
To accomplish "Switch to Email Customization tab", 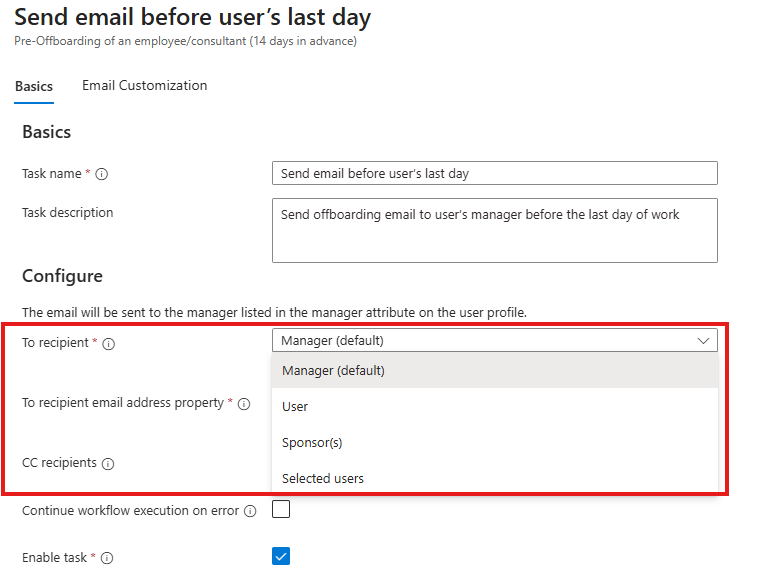I will click(x=145, y=86).
